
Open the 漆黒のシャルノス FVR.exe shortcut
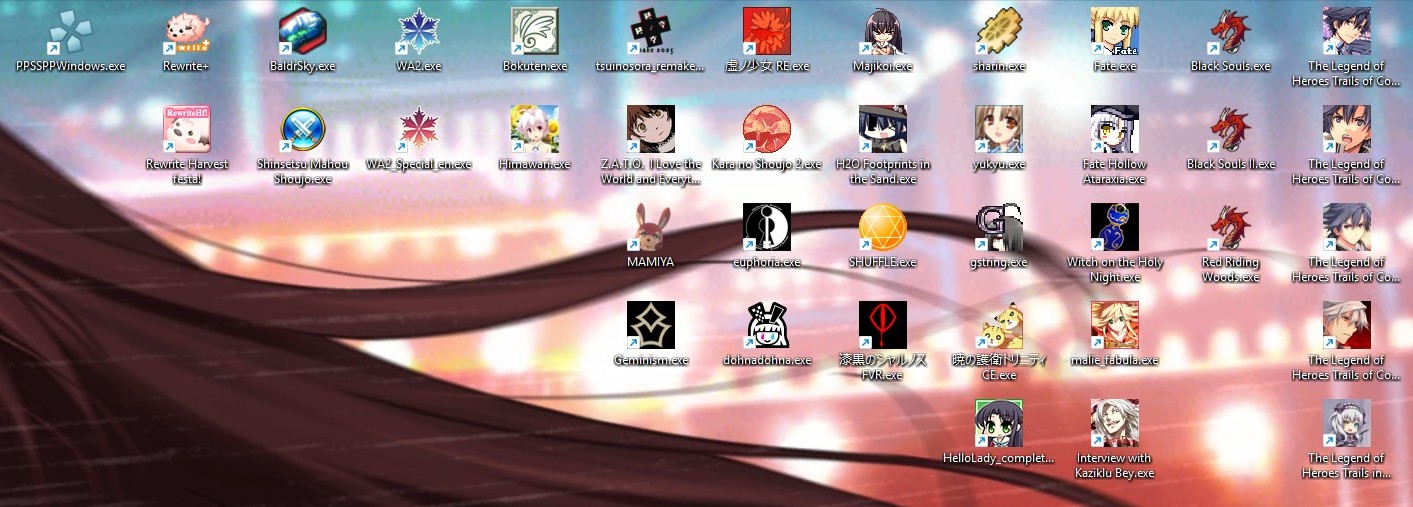[x=883, y=326]
